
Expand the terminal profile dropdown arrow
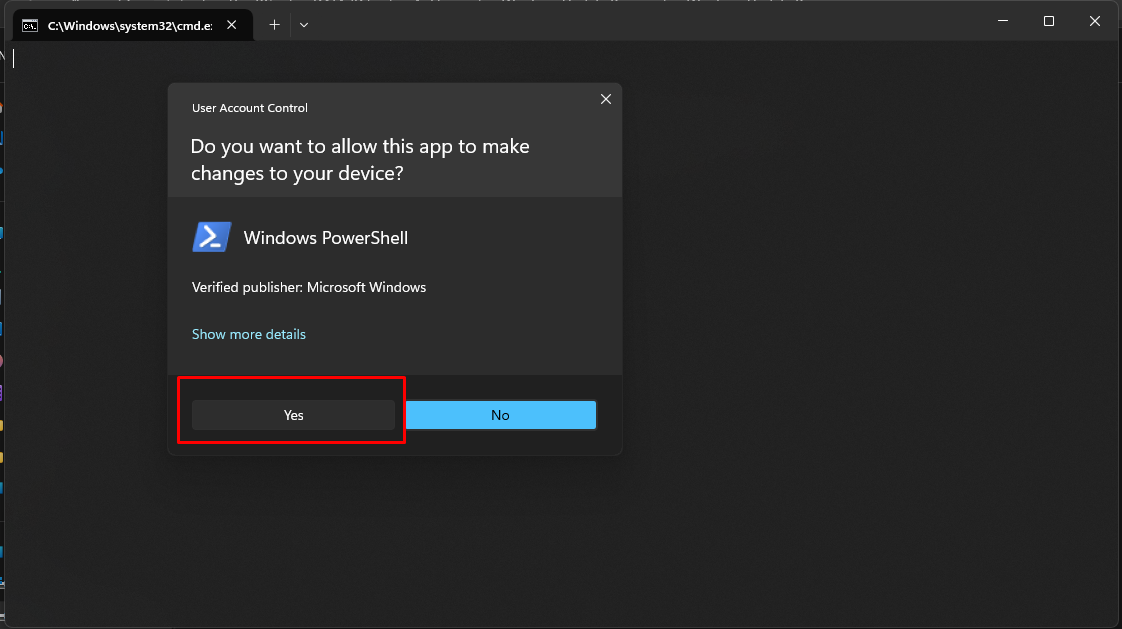coord(304,25)
